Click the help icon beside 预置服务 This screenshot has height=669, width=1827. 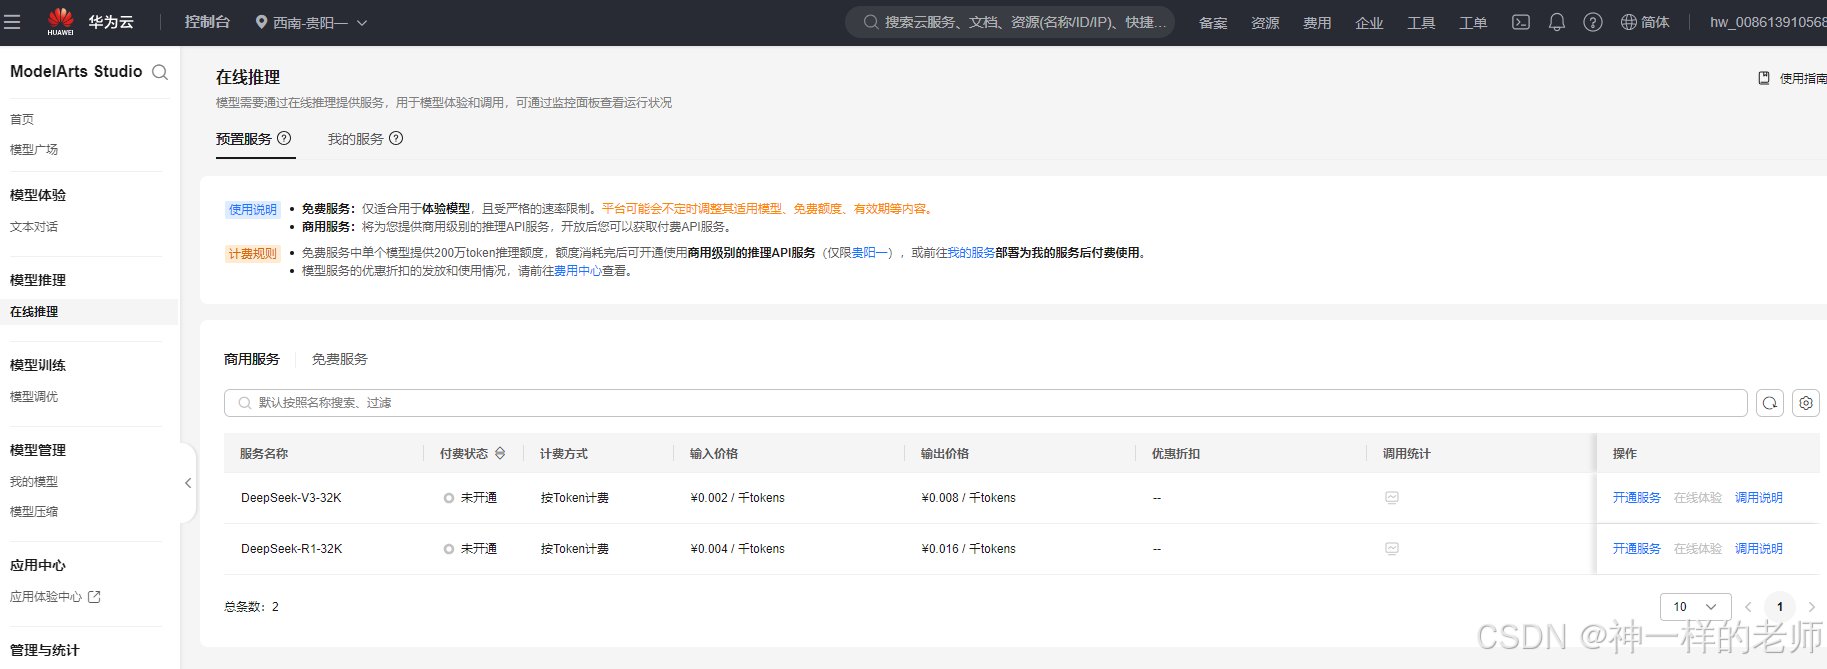pos(284,138)
